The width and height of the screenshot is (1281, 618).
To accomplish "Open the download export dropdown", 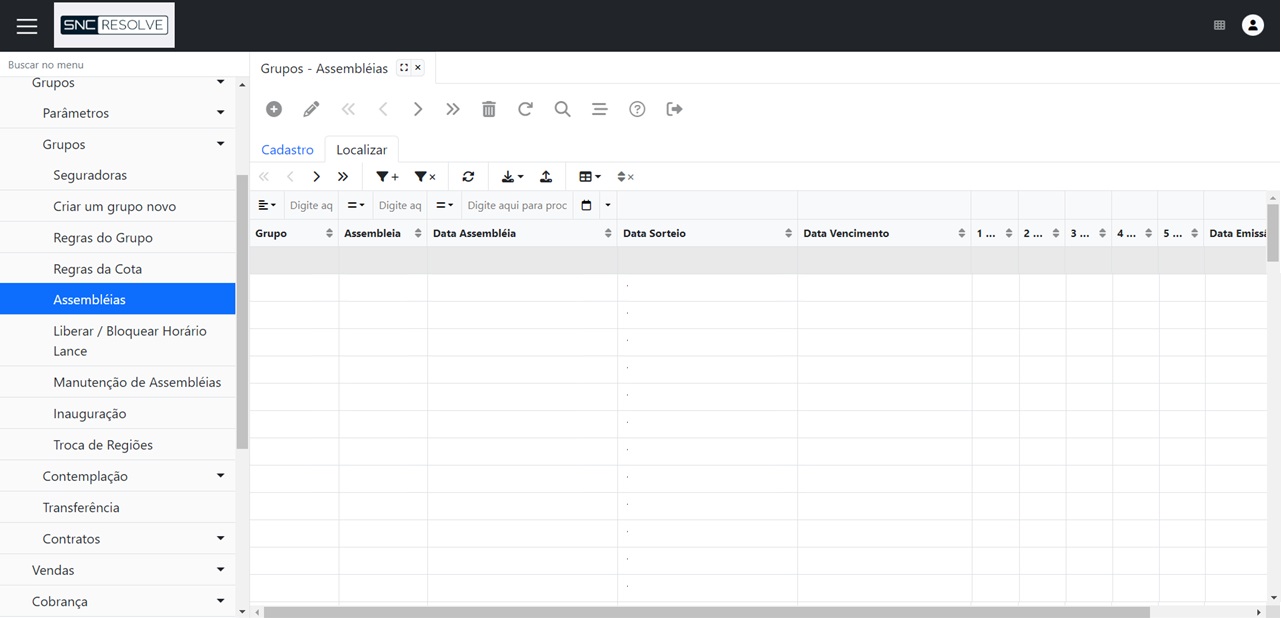I will pos(512,177).
